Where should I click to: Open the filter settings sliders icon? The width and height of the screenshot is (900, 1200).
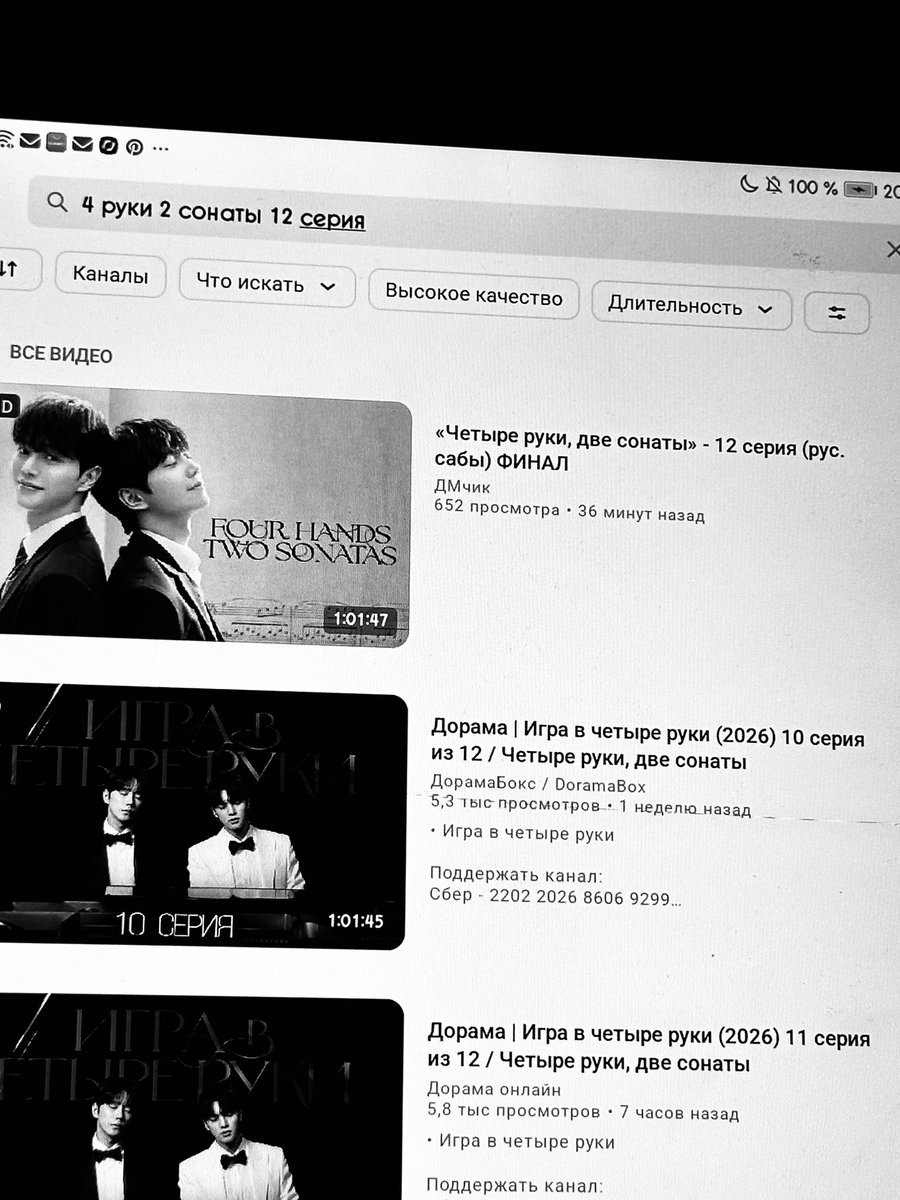point(837,314)
